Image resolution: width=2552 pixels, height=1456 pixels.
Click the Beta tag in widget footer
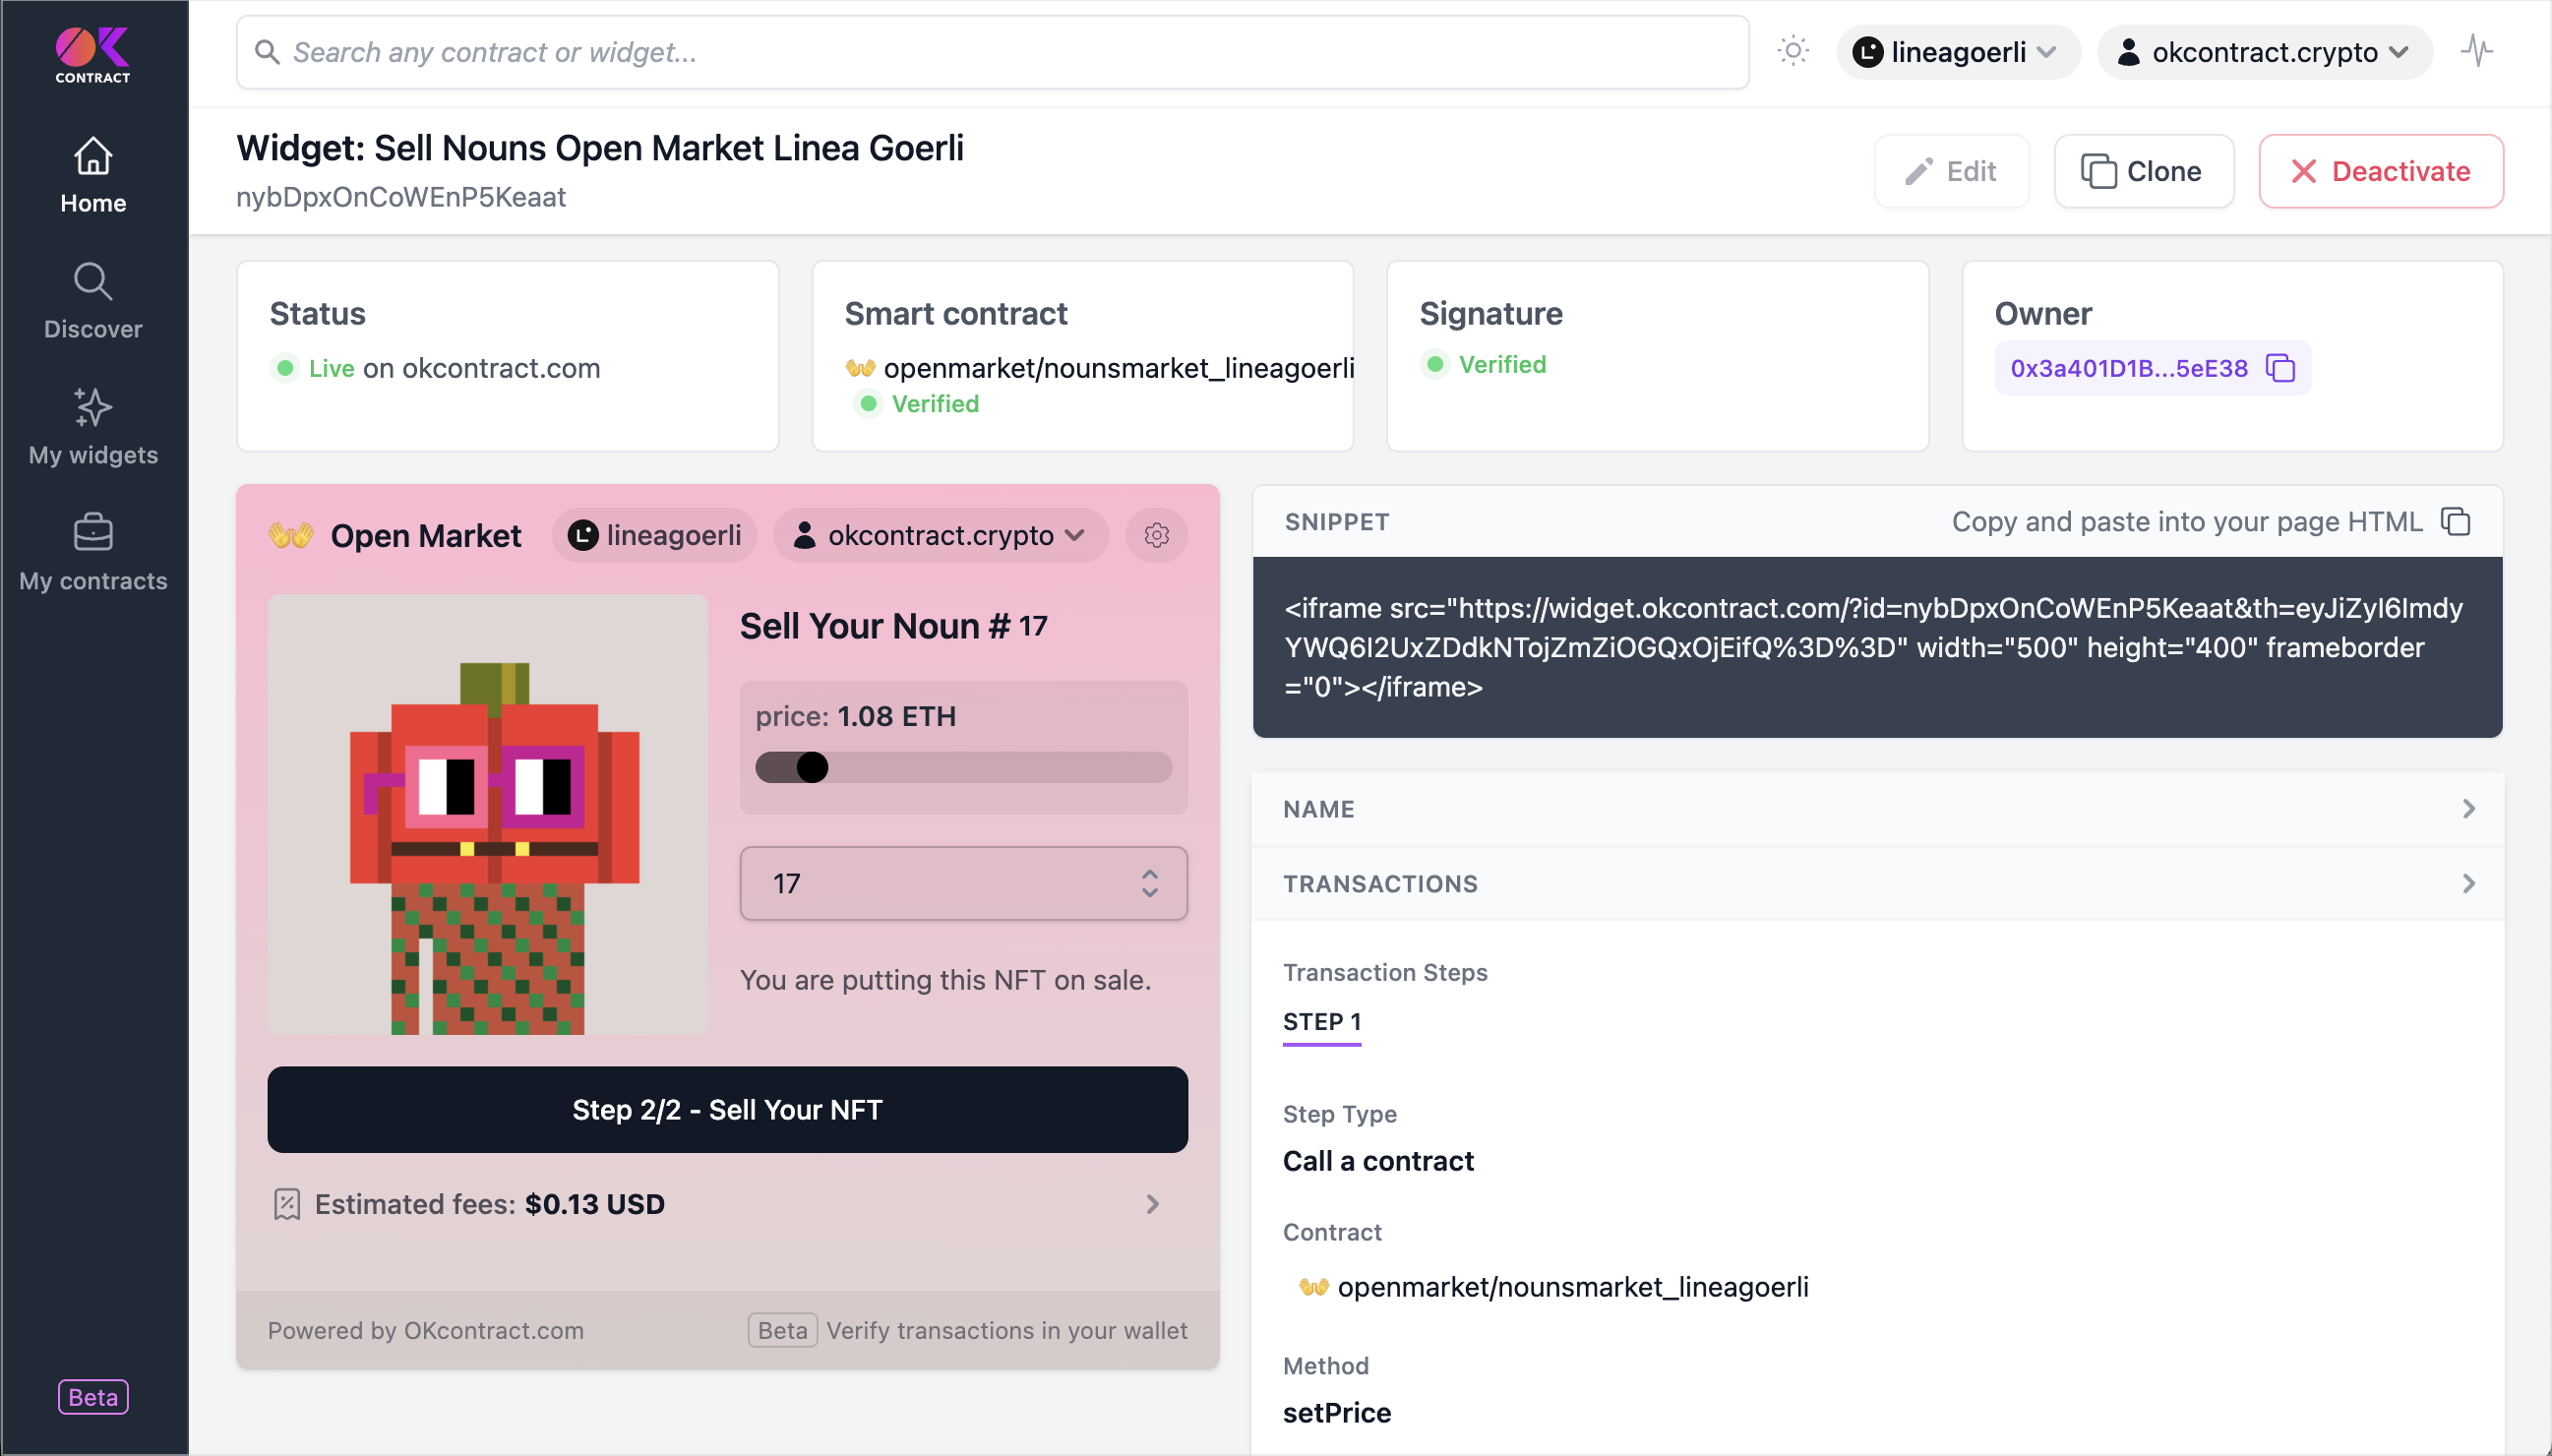click(782, 1330)
